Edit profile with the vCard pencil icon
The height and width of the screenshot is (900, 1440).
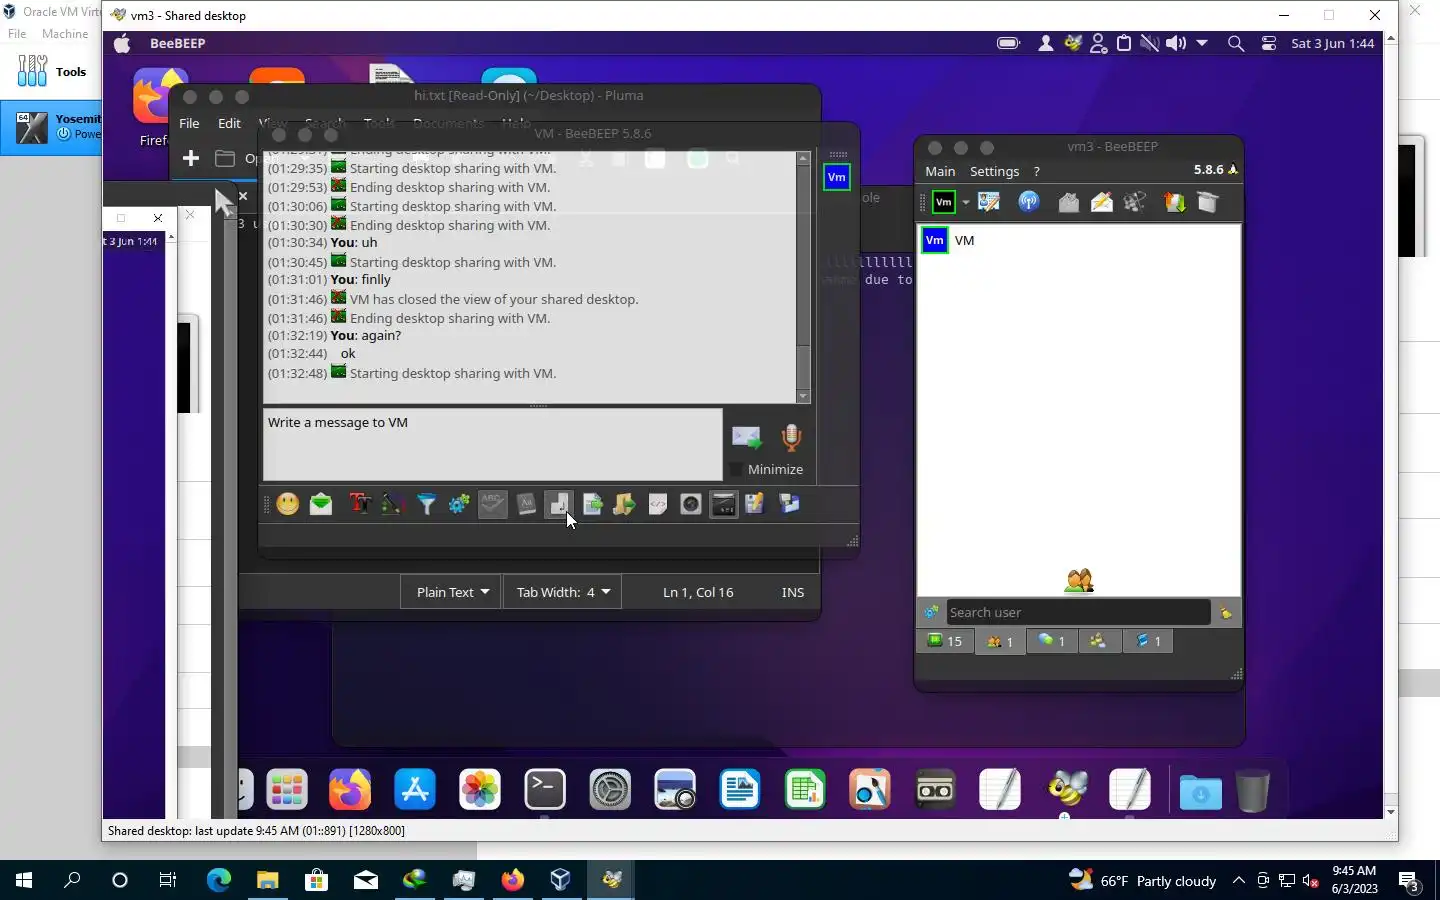pos(989,202)
